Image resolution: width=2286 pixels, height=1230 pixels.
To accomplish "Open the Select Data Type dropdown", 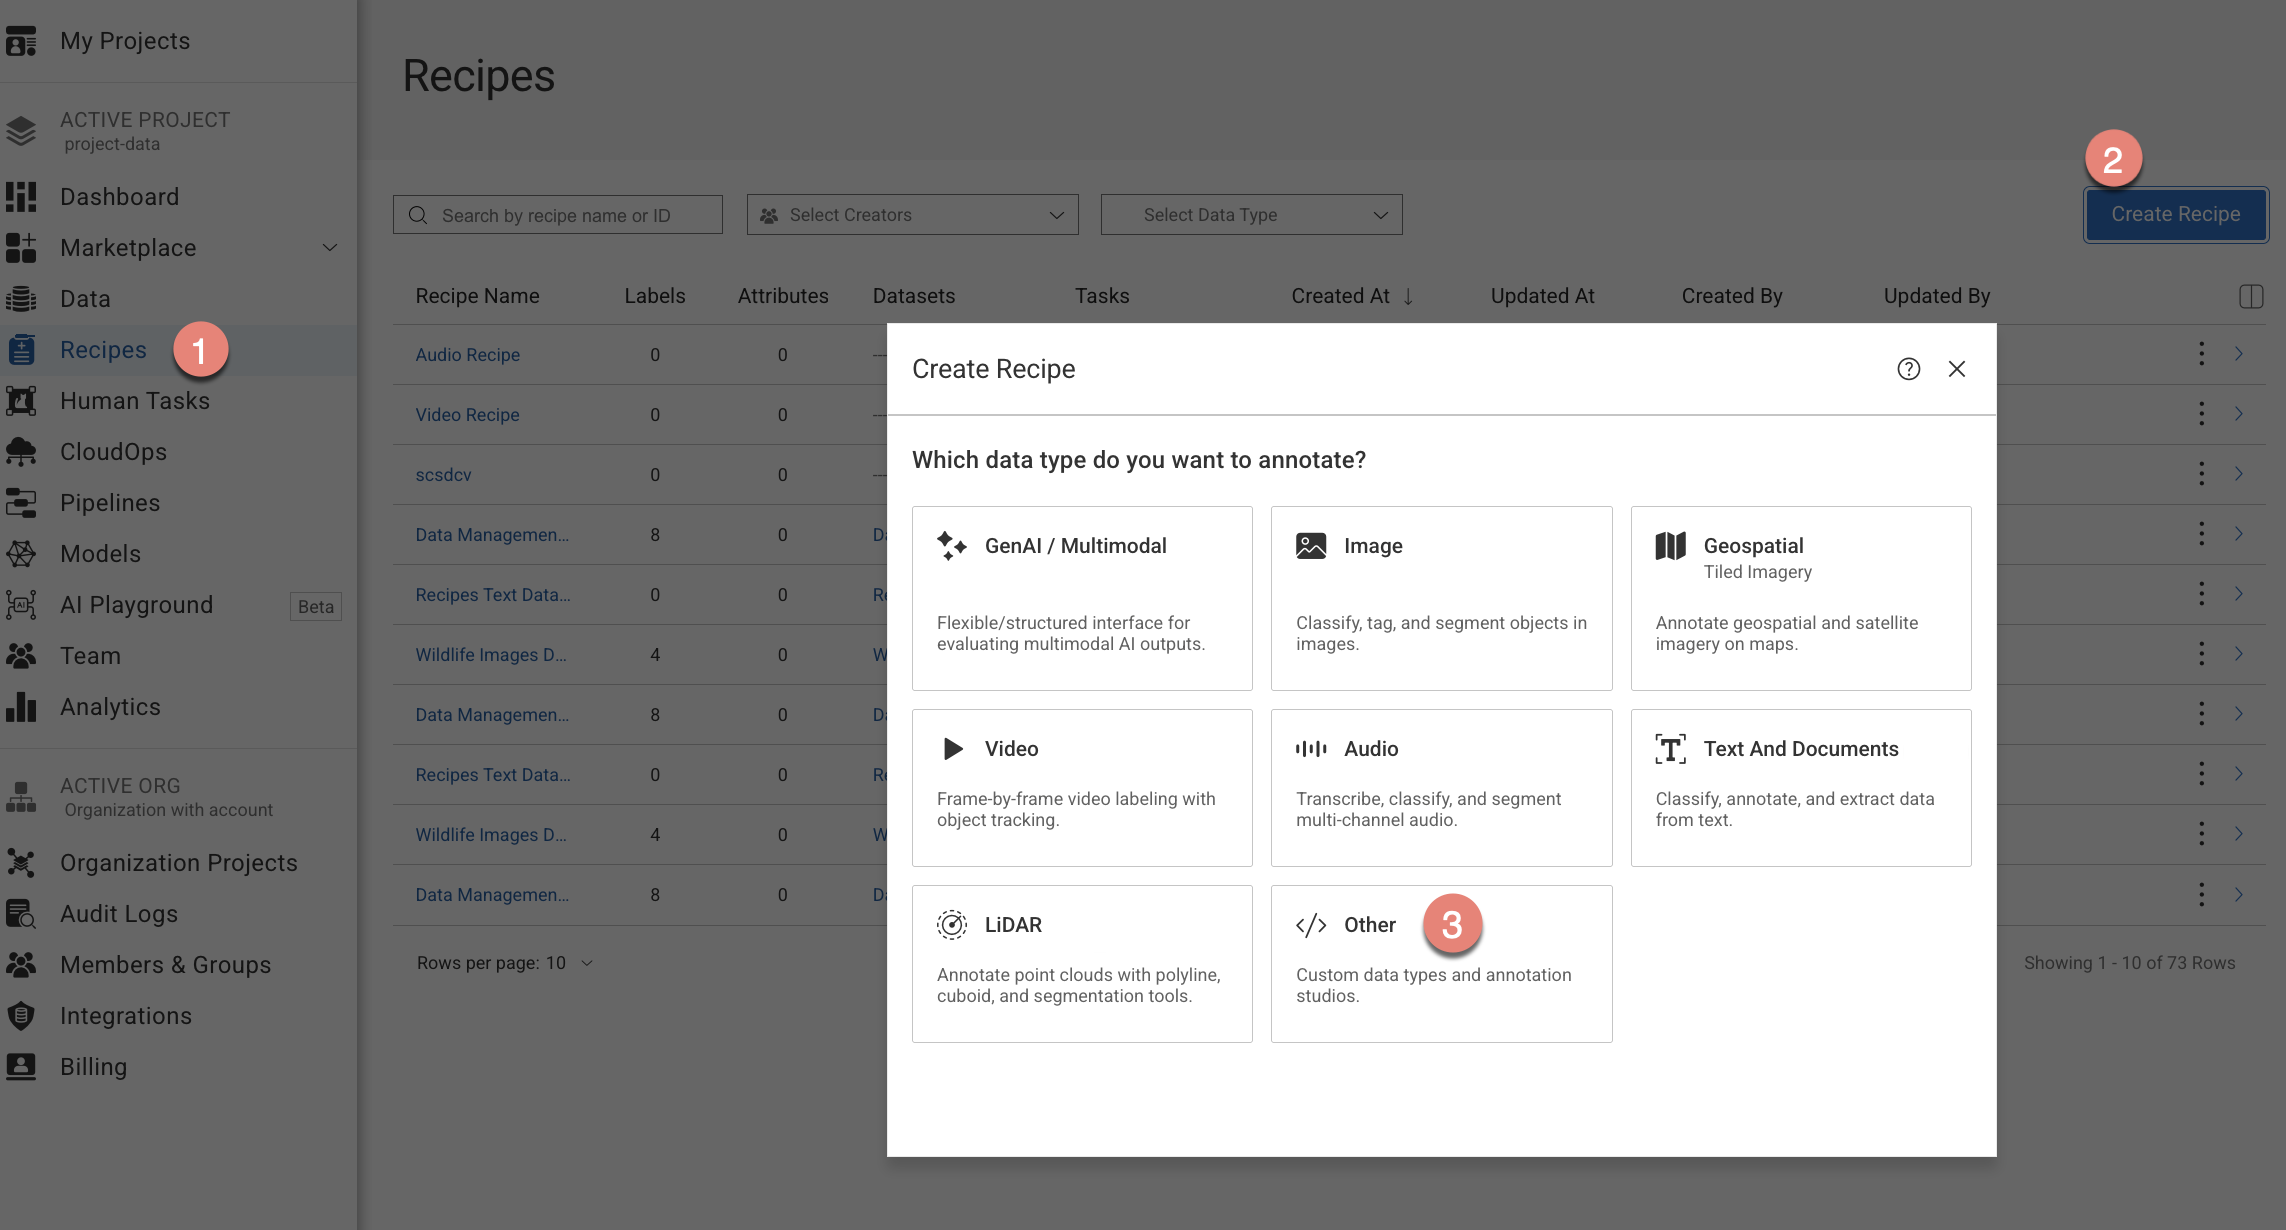I will pos(1251,215).
